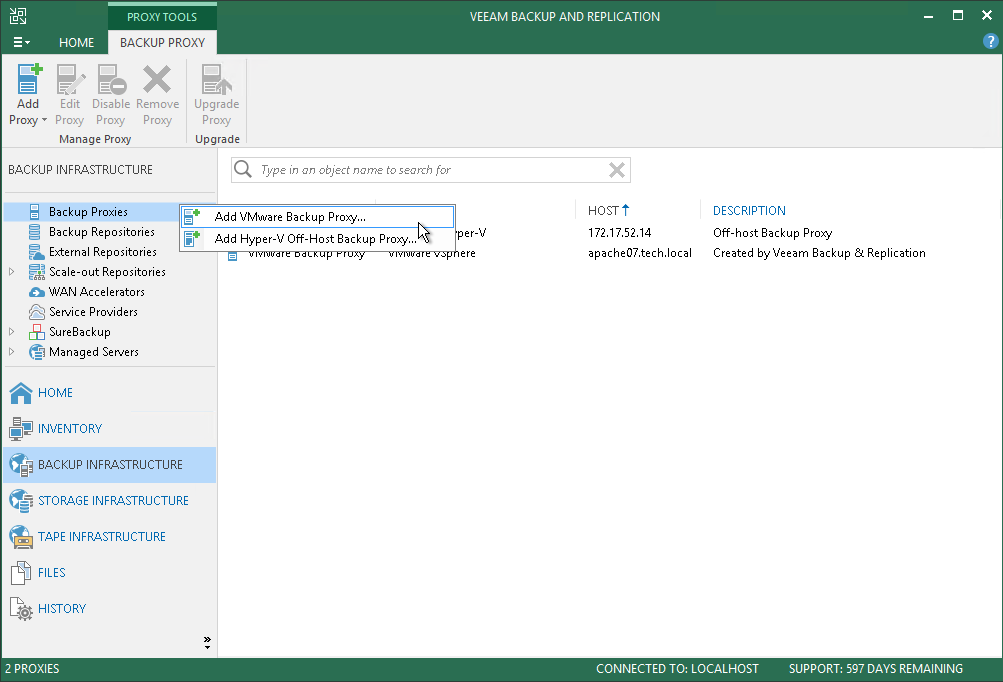Viewport: 1003px width, 682px height.
Task: Click the Disable Proxy ribbon icon
Action: click(111, 79)
